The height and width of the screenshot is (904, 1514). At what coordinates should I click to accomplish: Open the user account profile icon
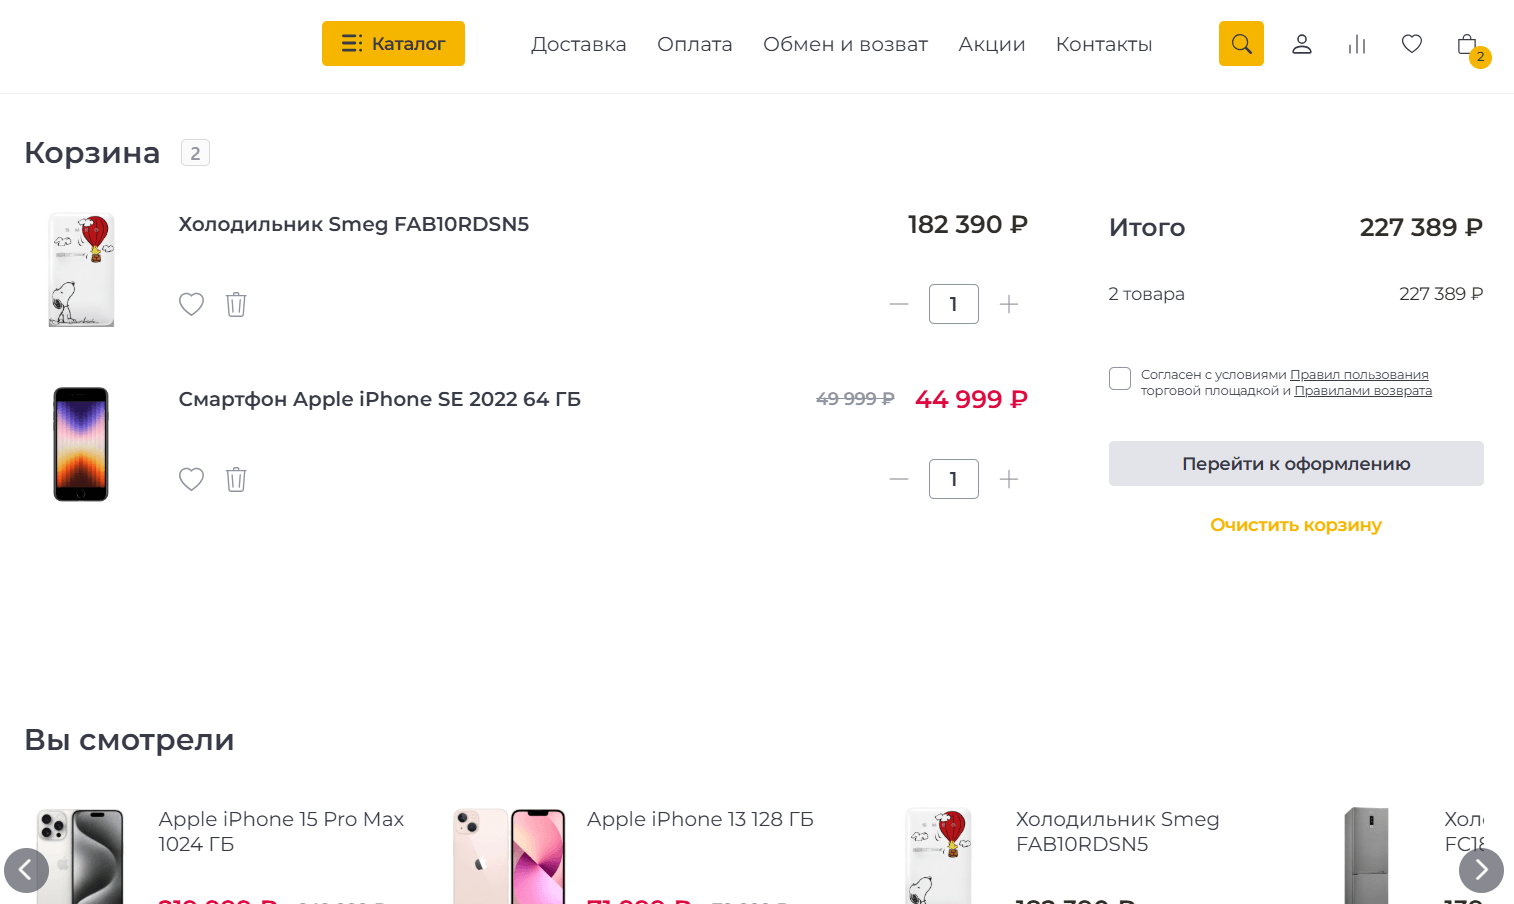pyautogui.click(x=1301, y=44)
